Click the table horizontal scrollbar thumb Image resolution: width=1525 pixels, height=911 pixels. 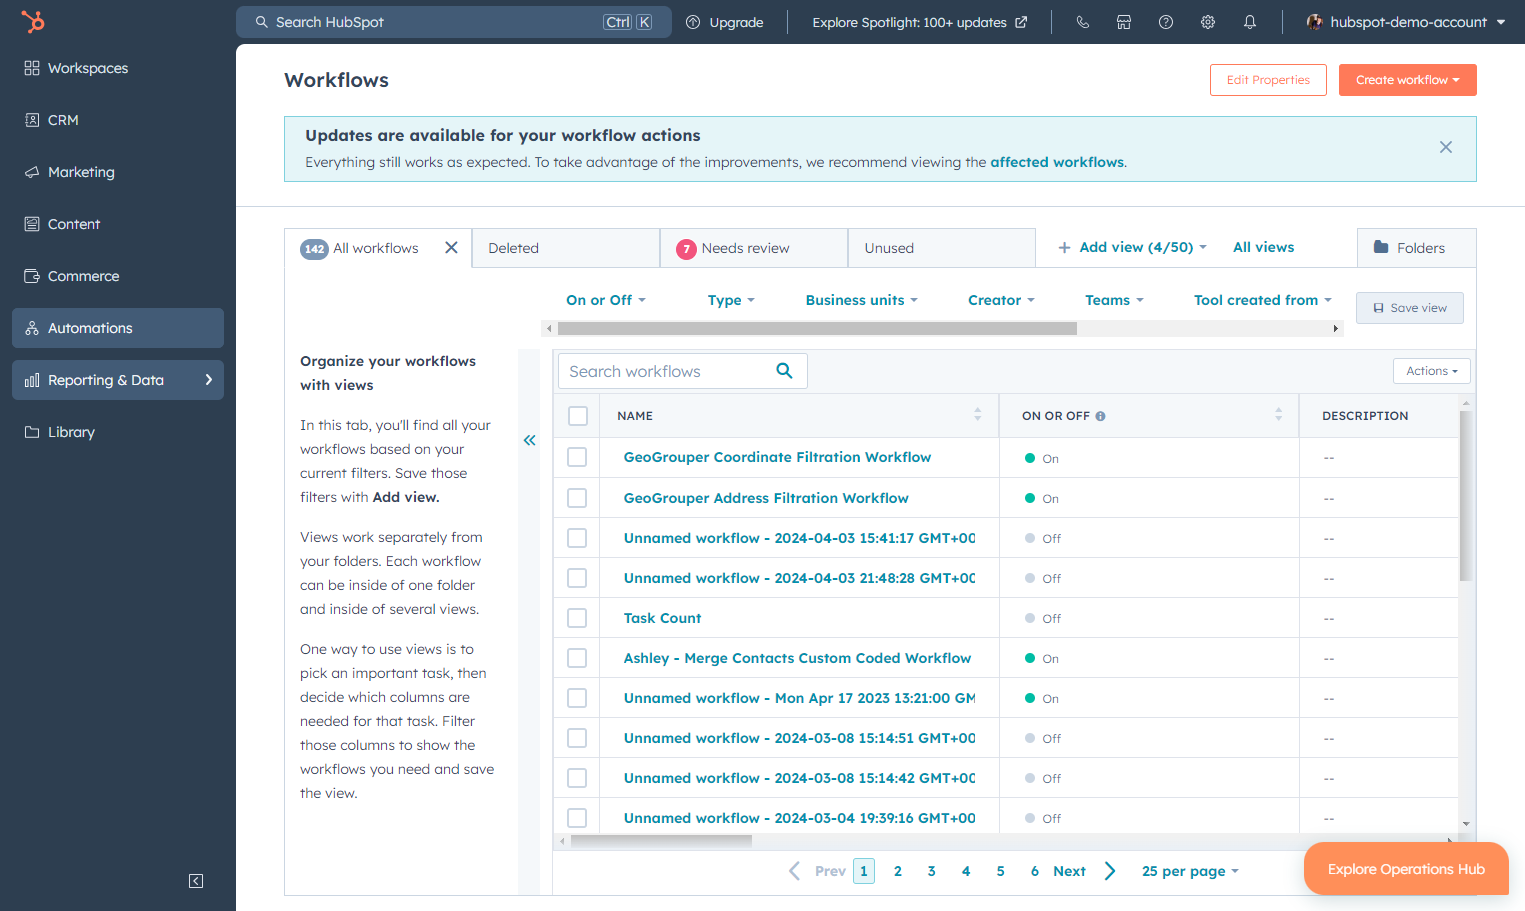coord(661,841)
